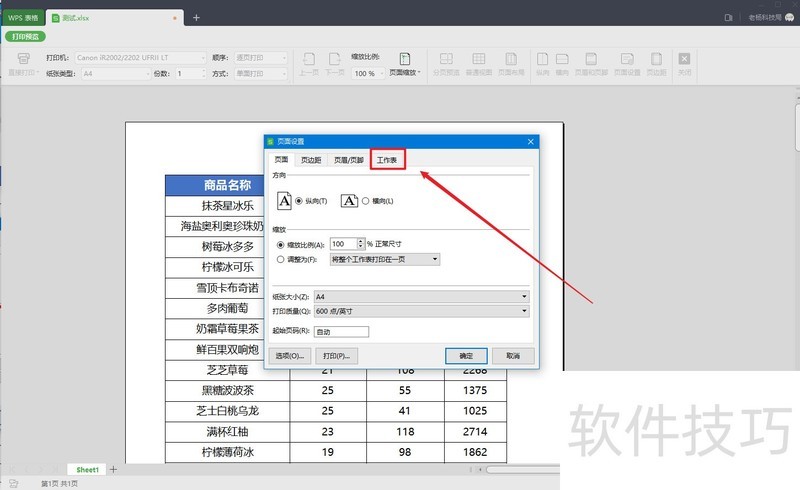The width and height of the screenshot is (800, 490).
Task: Click the 选项(O)... button
Action: click(x=289, y=356)
